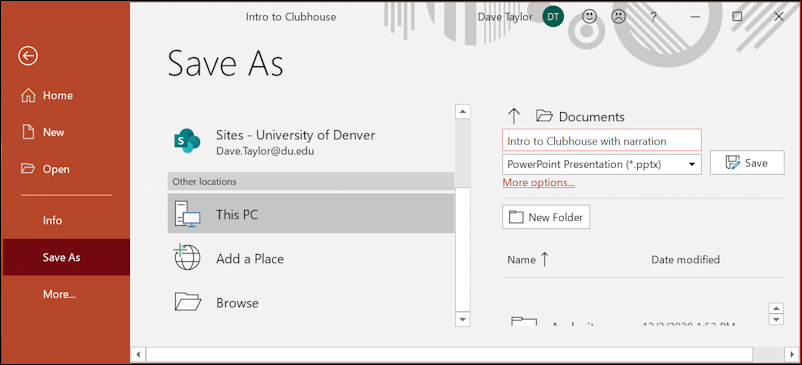Click the Browse folder icon
The height and width of the screenshot is (365, 802).
tap(188, 302)
